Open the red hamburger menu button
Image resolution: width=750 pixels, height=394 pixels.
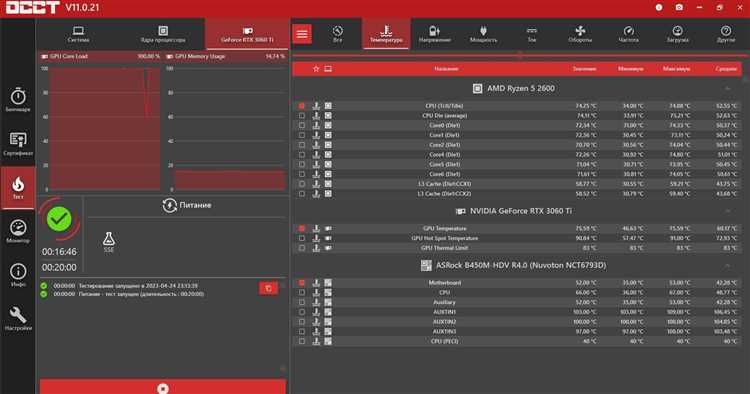[302, 34]
